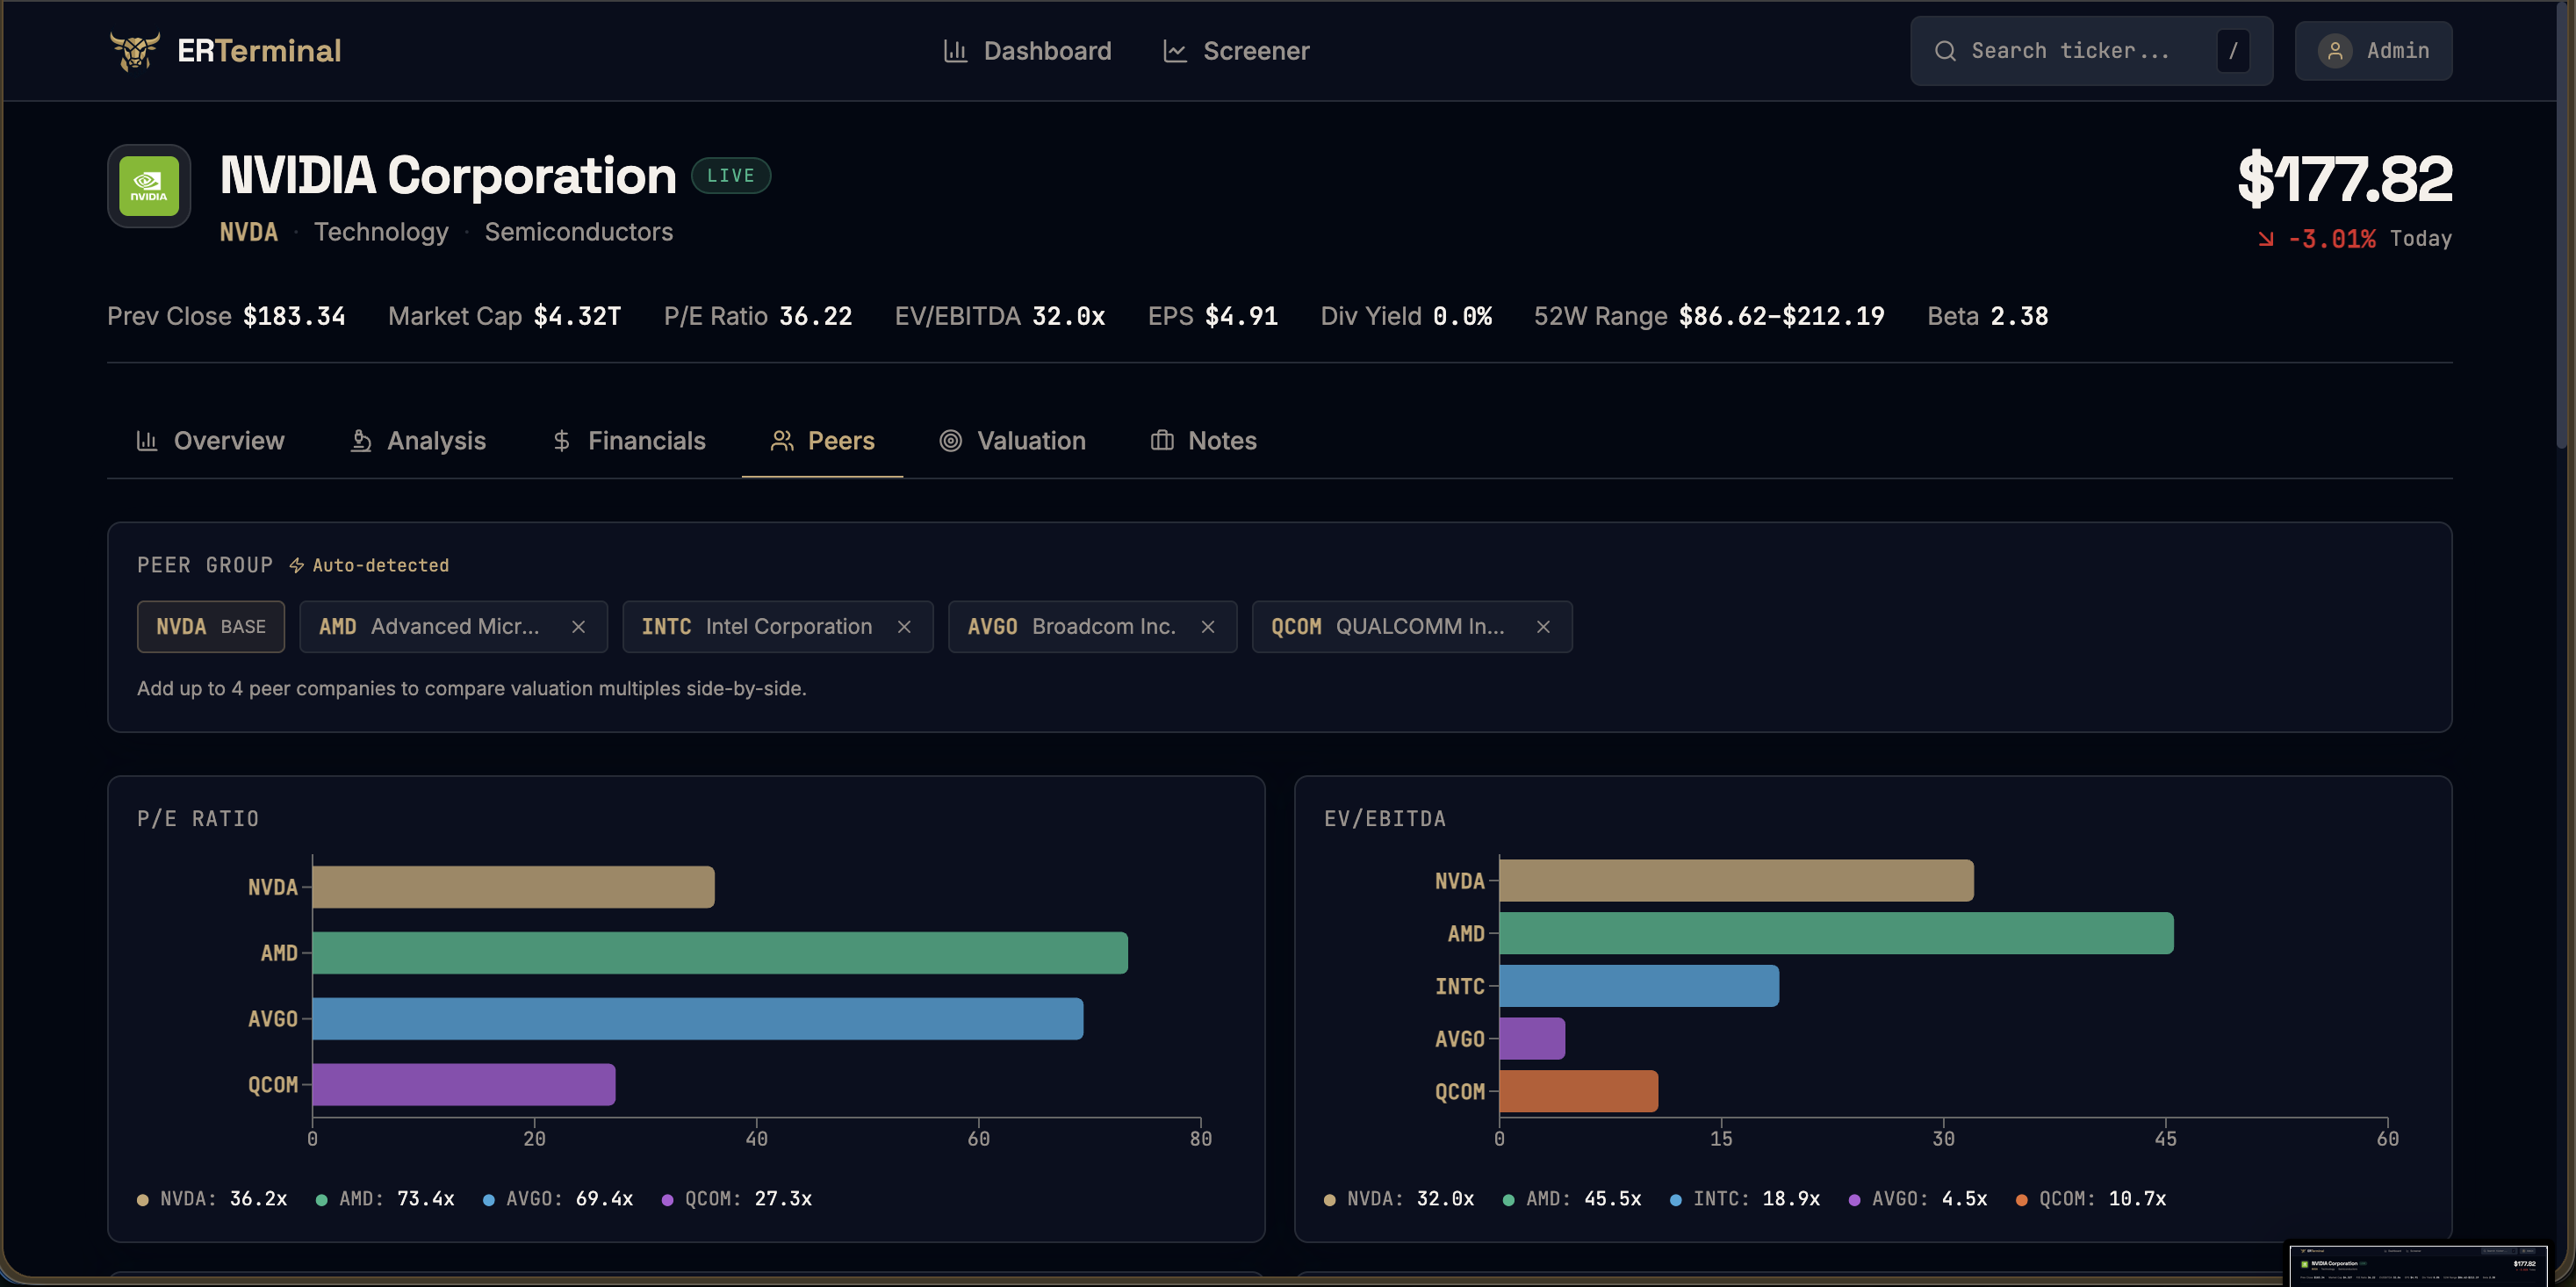Select the Analysis flask icon
The height and width of the screenshot is (1287, 2576).
360,440
